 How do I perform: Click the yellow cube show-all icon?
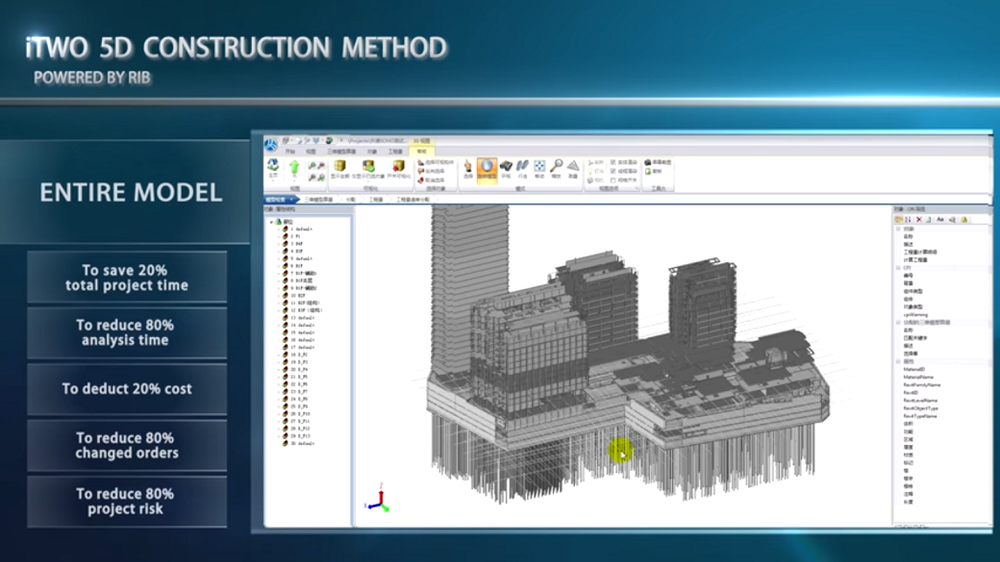[340, 166]
